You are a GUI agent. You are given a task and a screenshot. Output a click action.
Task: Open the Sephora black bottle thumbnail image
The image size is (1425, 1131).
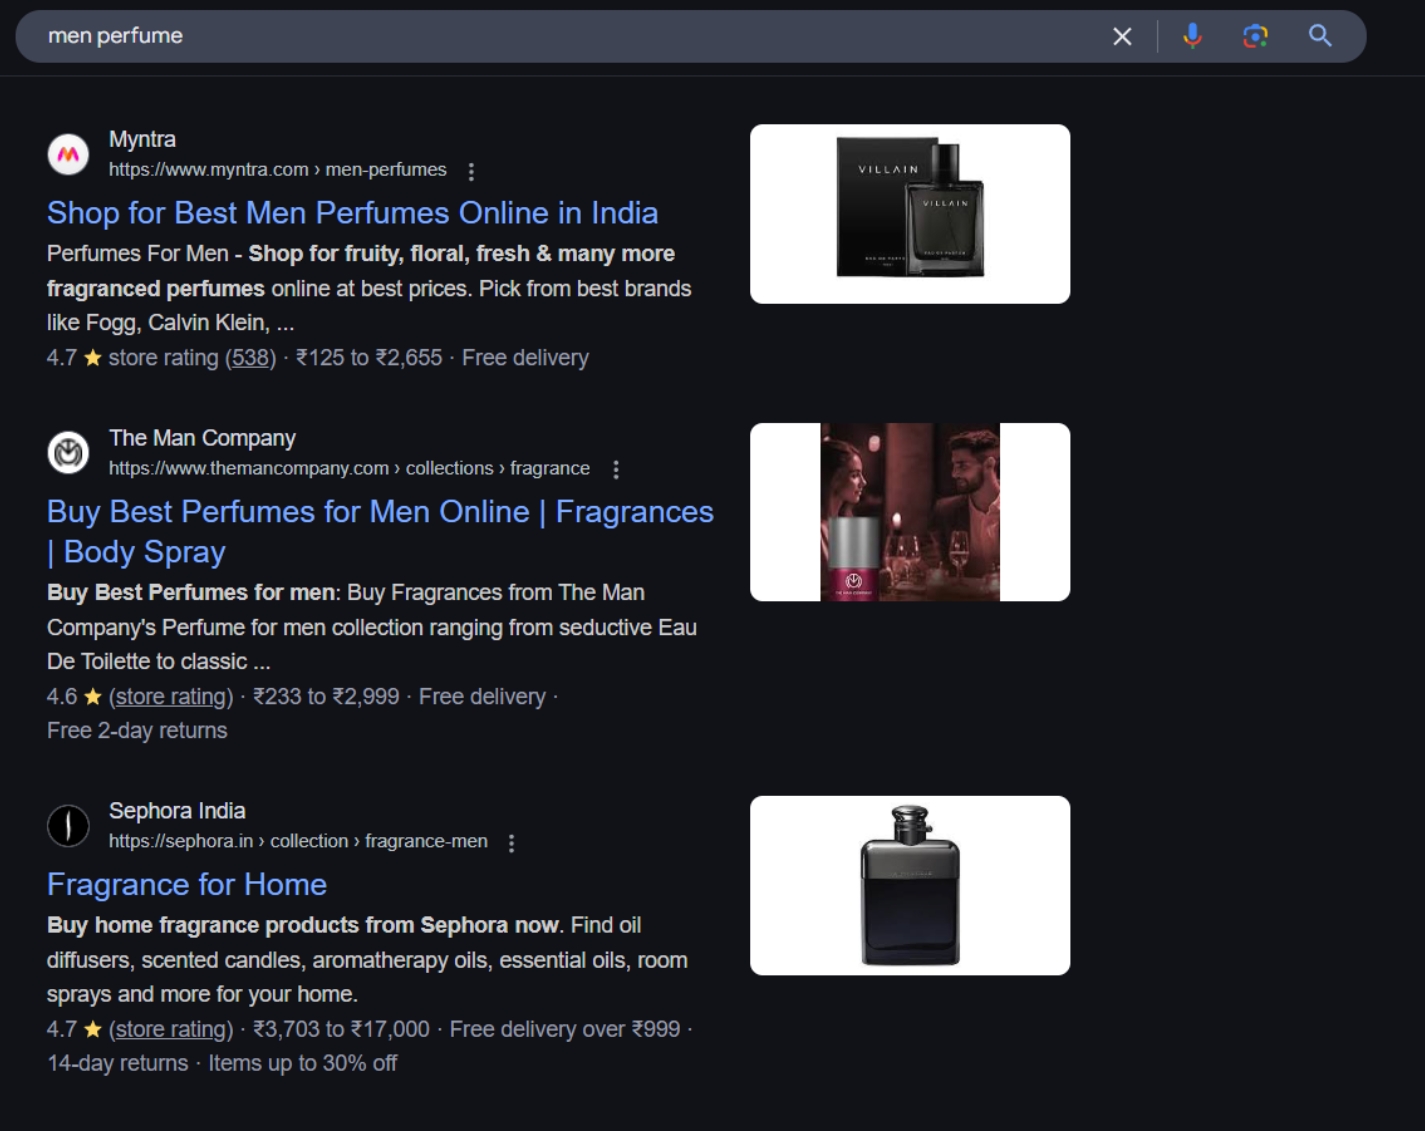click(910, 885)
